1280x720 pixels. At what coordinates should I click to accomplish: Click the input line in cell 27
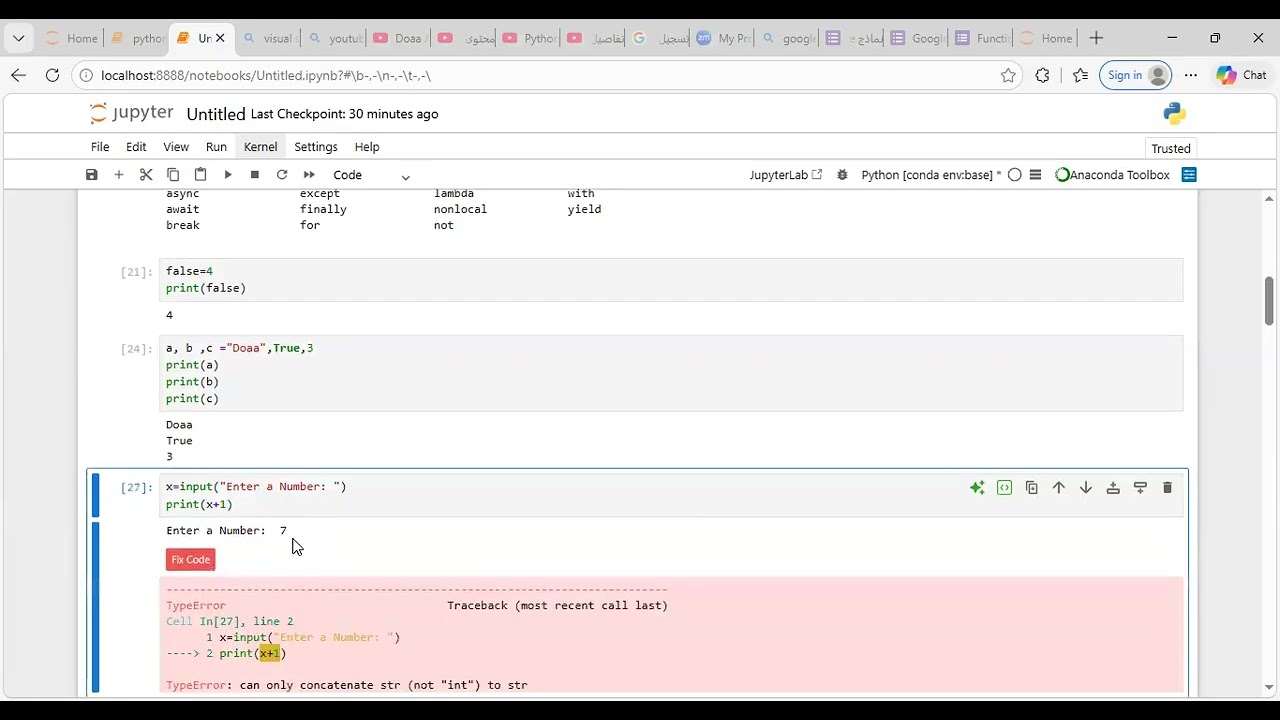coord(256,487)
